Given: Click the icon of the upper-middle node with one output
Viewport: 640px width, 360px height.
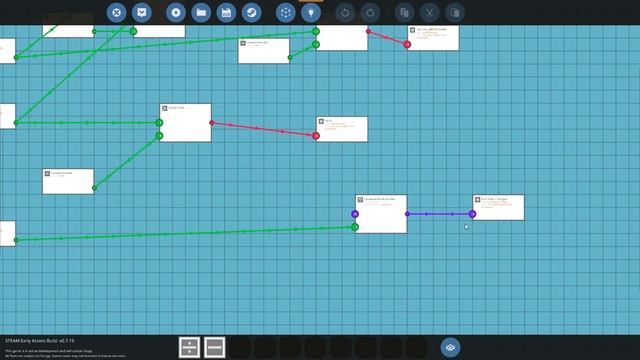Looking at the screenshot, I should pyautogui.click(x=243, y=43).
